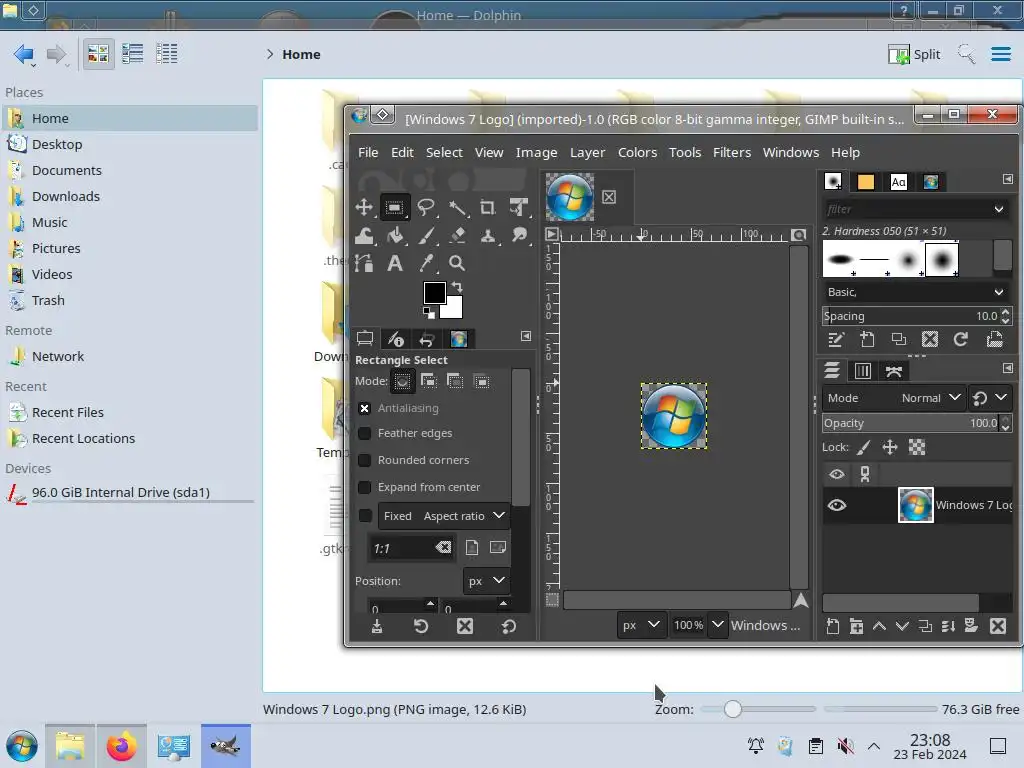The height and width of the screenshot is (768, 1024).
Task: Click Split button in Dolphin toolbar
Action: coord(914,54)
